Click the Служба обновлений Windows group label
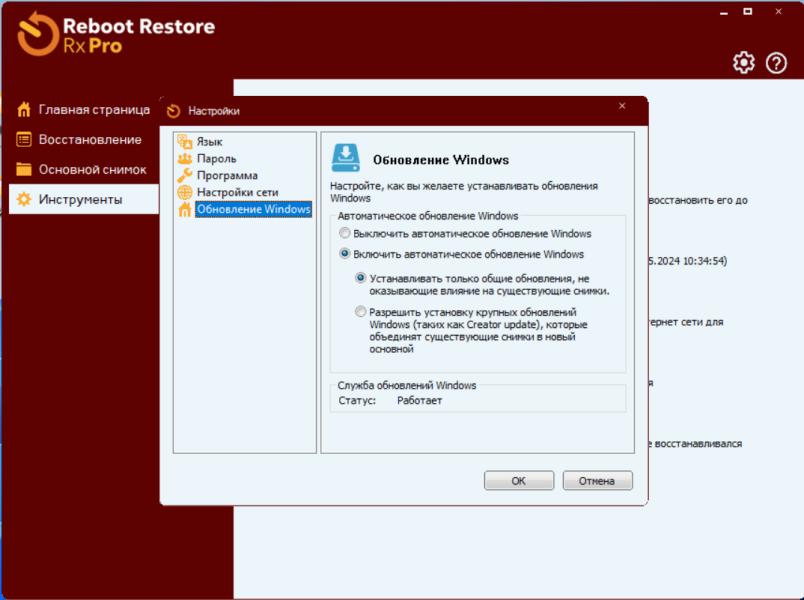This screenshot has width=804, height=600. pos(407,385)
